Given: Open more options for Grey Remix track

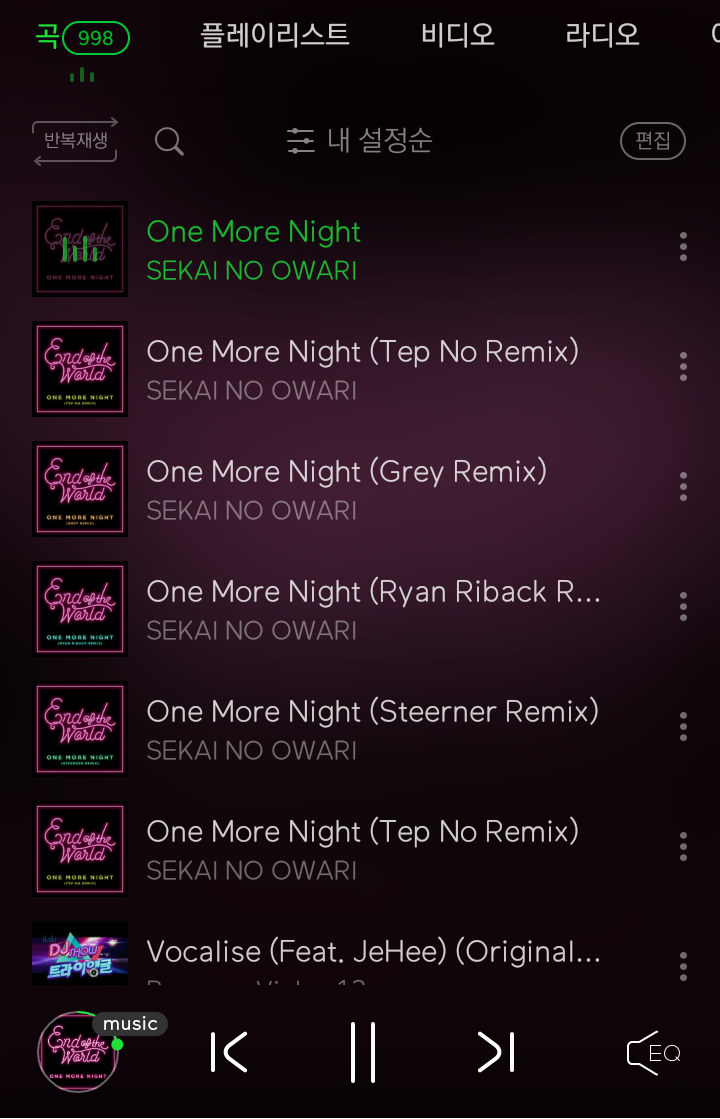Looking at the screenshot, I should 683,487.
